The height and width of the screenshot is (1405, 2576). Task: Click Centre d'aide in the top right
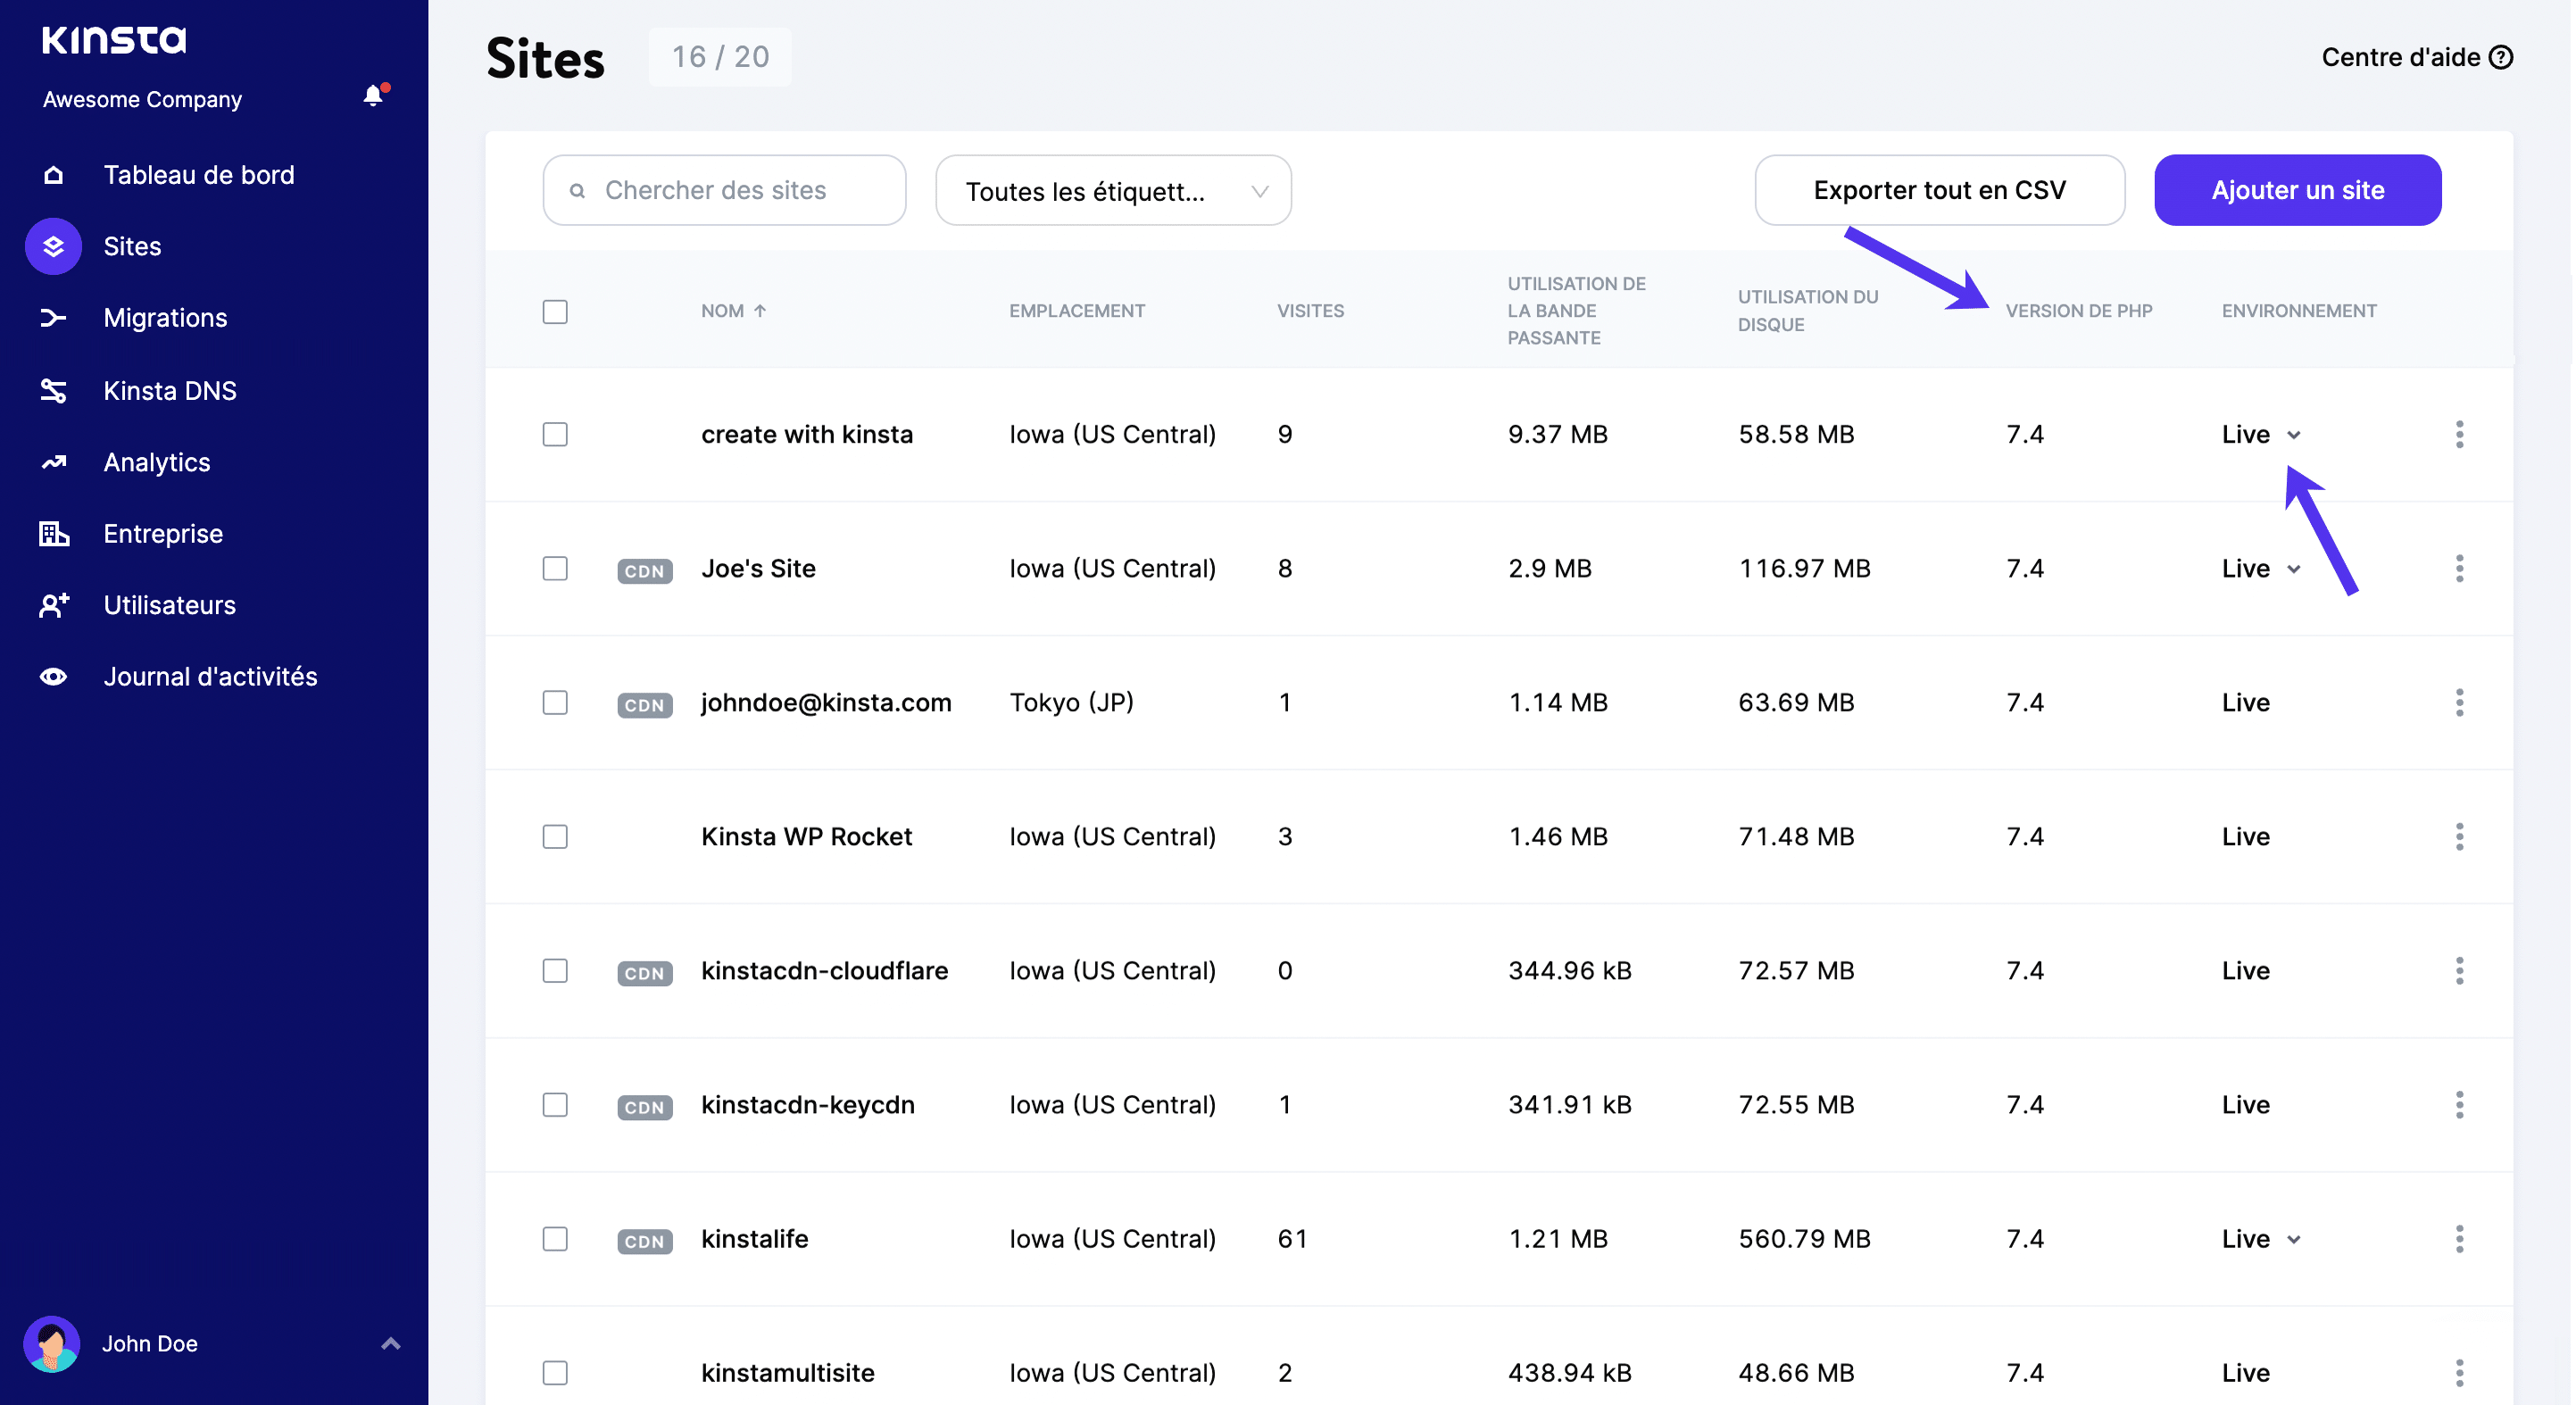(x=2416, y=57)
